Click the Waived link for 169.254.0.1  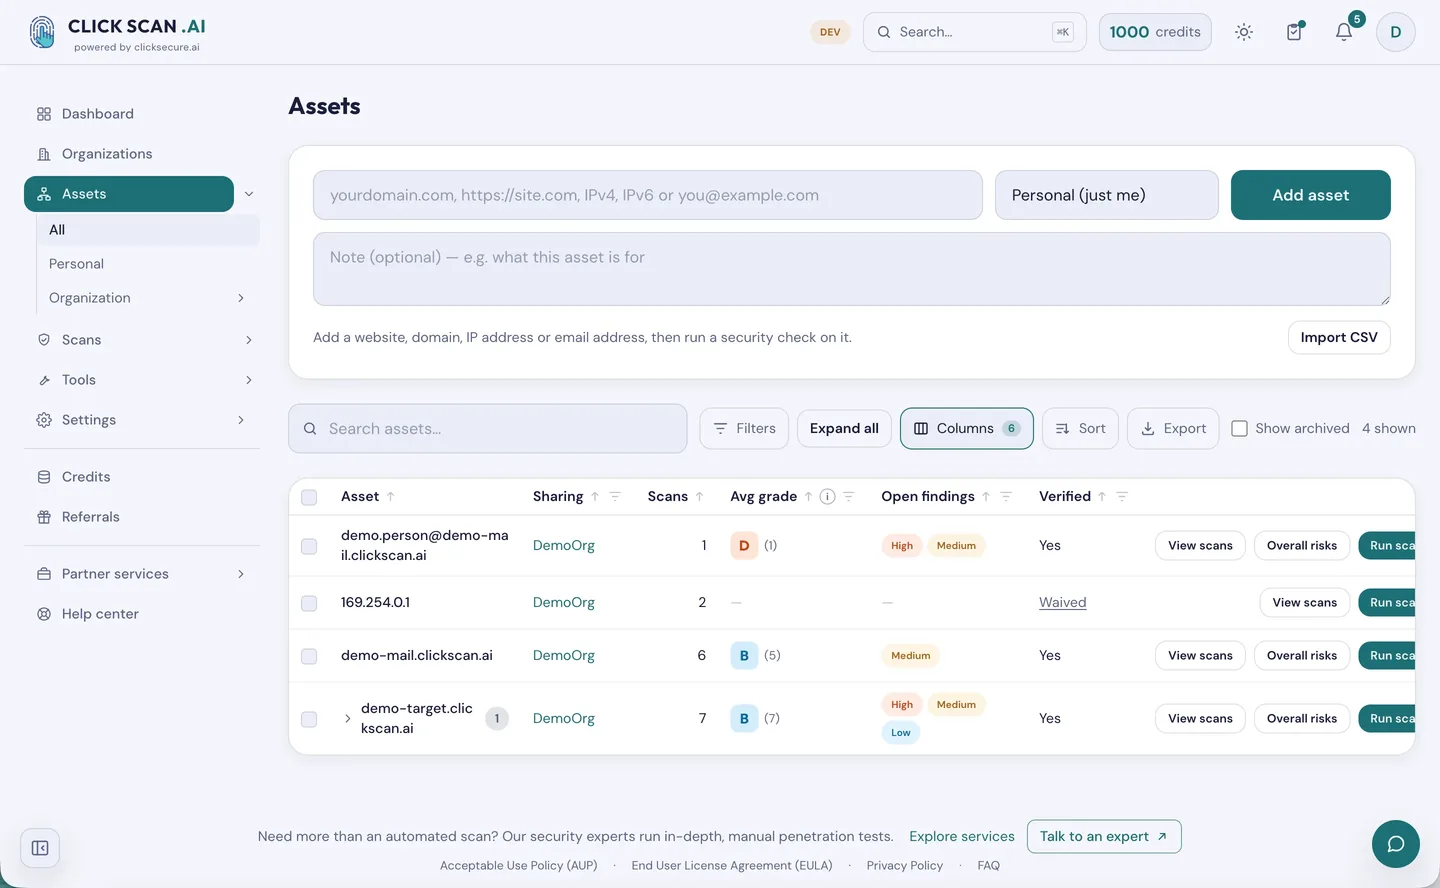1062,603
